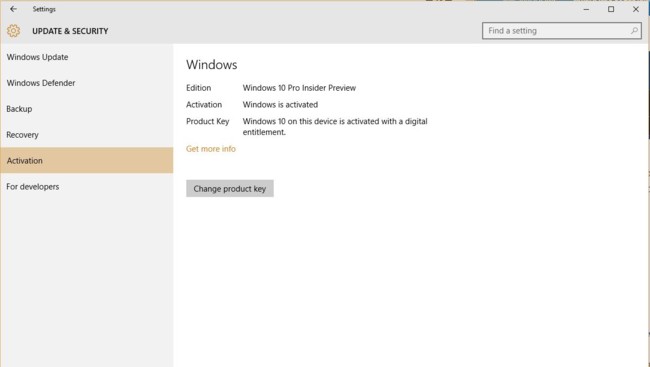Select the Windows 10 Pro Insider Preview text
650x367 pixels.
pyautogui.click(x=299, y=88)
